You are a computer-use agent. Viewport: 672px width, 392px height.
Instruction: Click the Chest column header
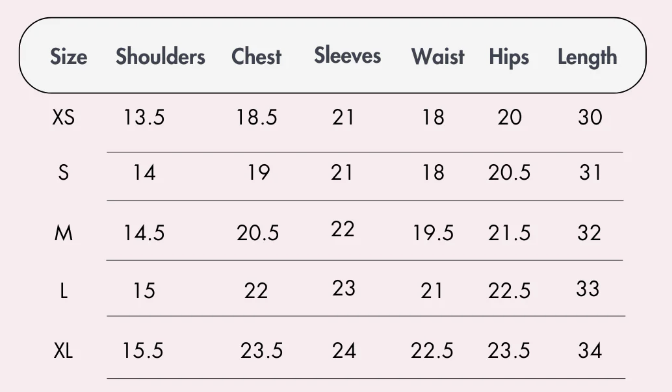coord(256,57)
